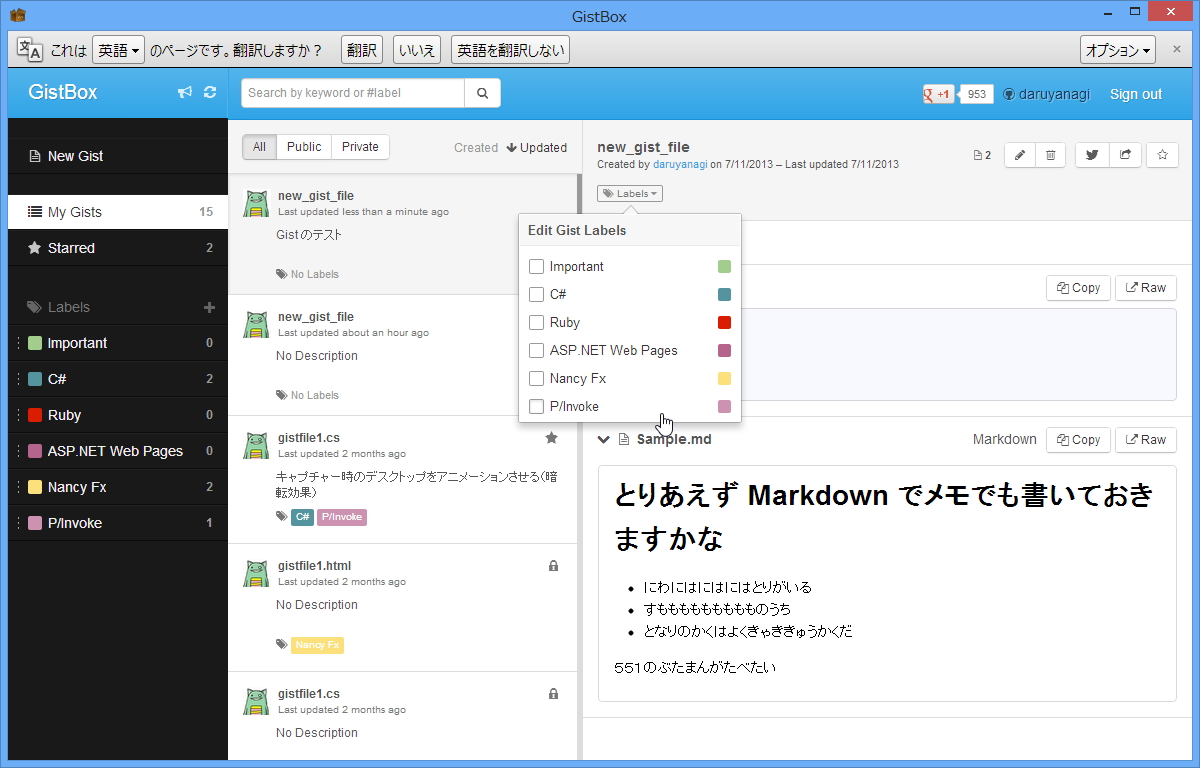Filter by P/Invoke label in sidebar
The width and height of the screenshot is (1200, 768).
click(x=118, y=523)
